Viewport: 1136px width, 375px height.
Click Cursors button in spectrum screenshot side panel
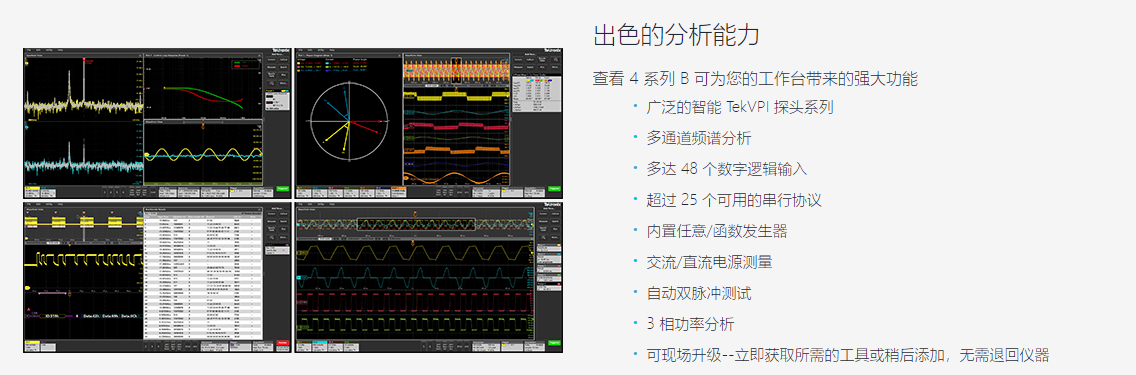point(272,59)
